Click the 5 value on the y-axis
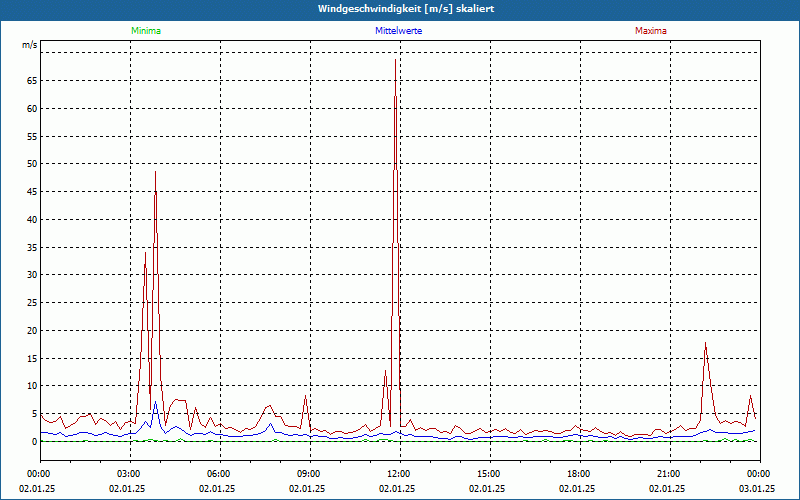The width and height of the screenshot is (800, 500). point(35,414)
